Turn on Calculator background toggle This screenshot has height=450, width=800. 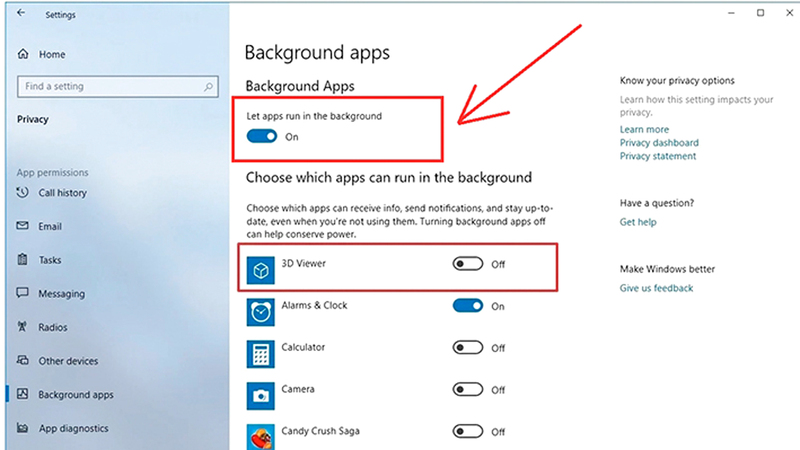(x=468, y=348)
